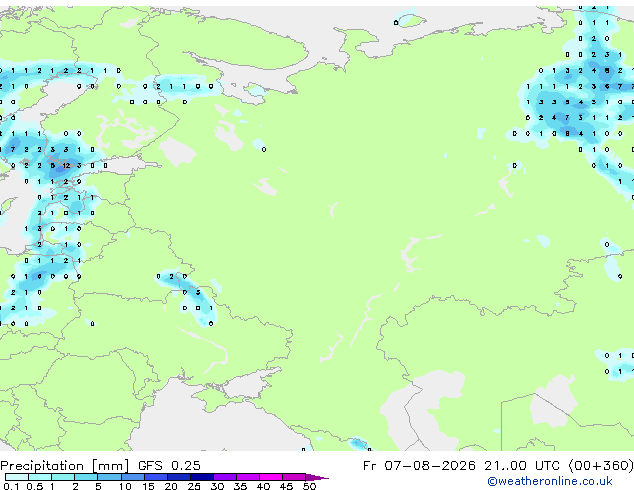Select the GFS 0.25 model label
Viewport: 634px width, 490px height.
[x=169, y=466]
